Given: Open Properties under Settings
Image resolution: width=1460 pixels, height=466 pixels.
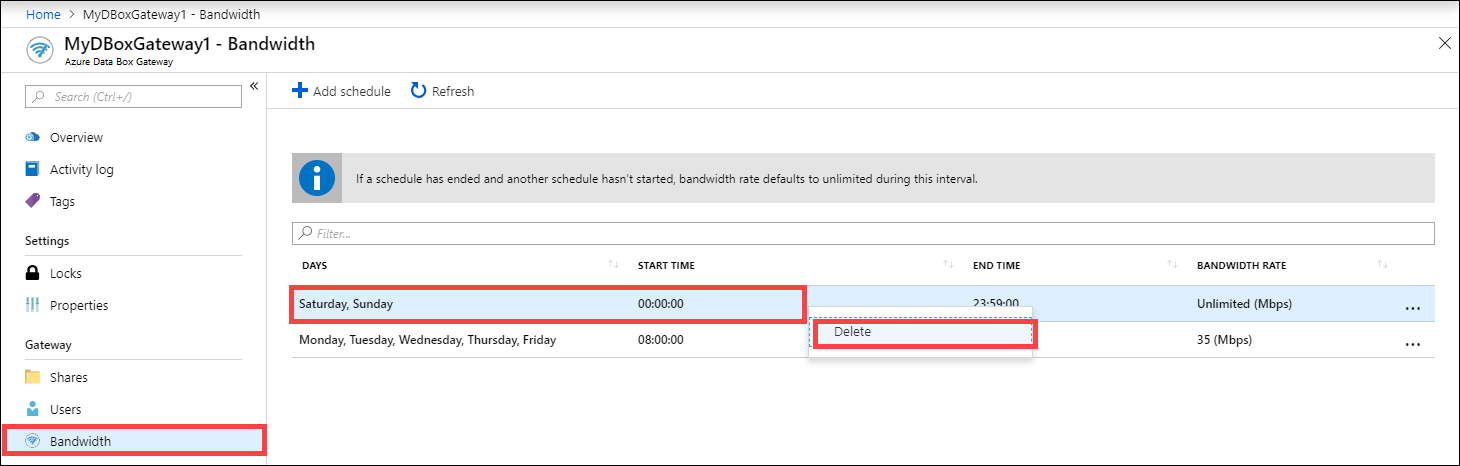Looking at the screenshot, I should point(79,305).
